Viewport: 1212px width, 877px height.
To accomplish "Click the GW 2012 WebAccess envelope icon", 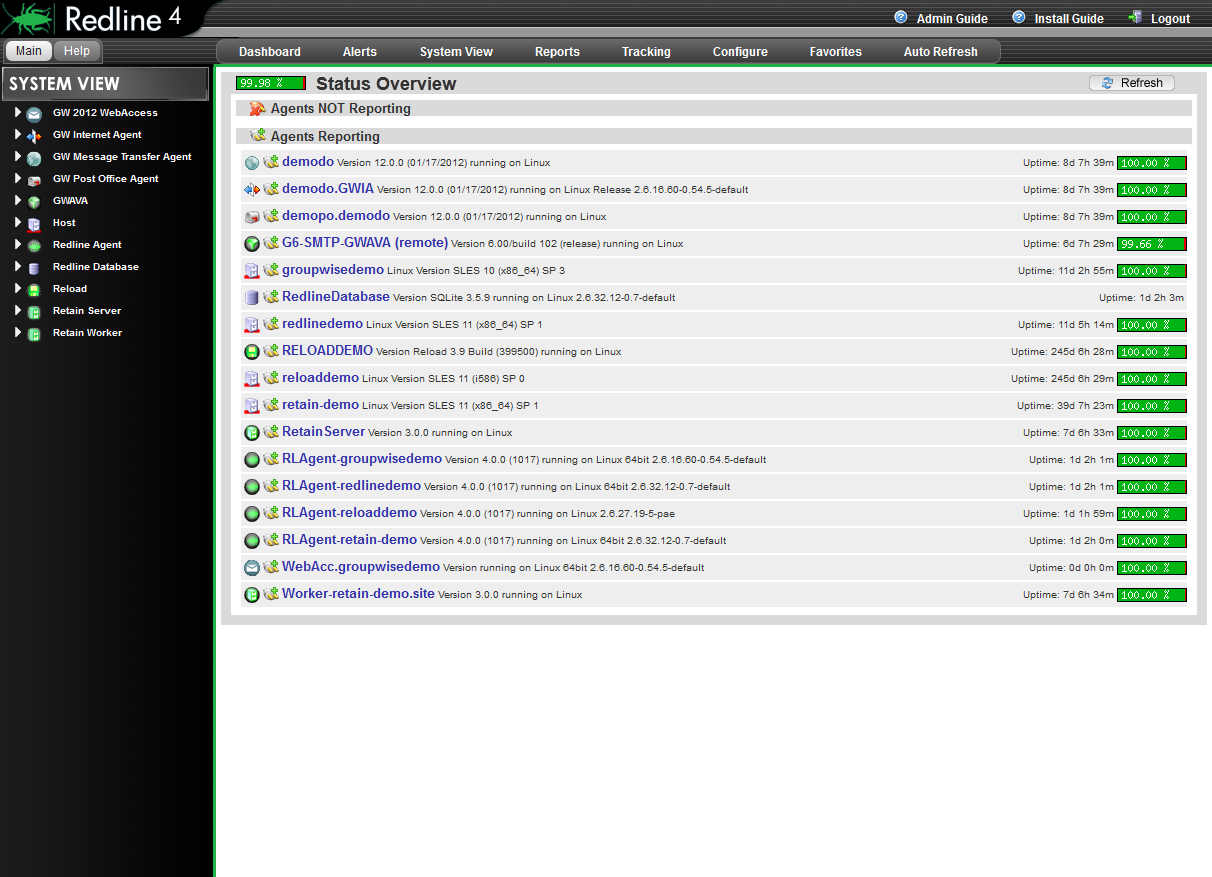I will (x=34, y=113).
